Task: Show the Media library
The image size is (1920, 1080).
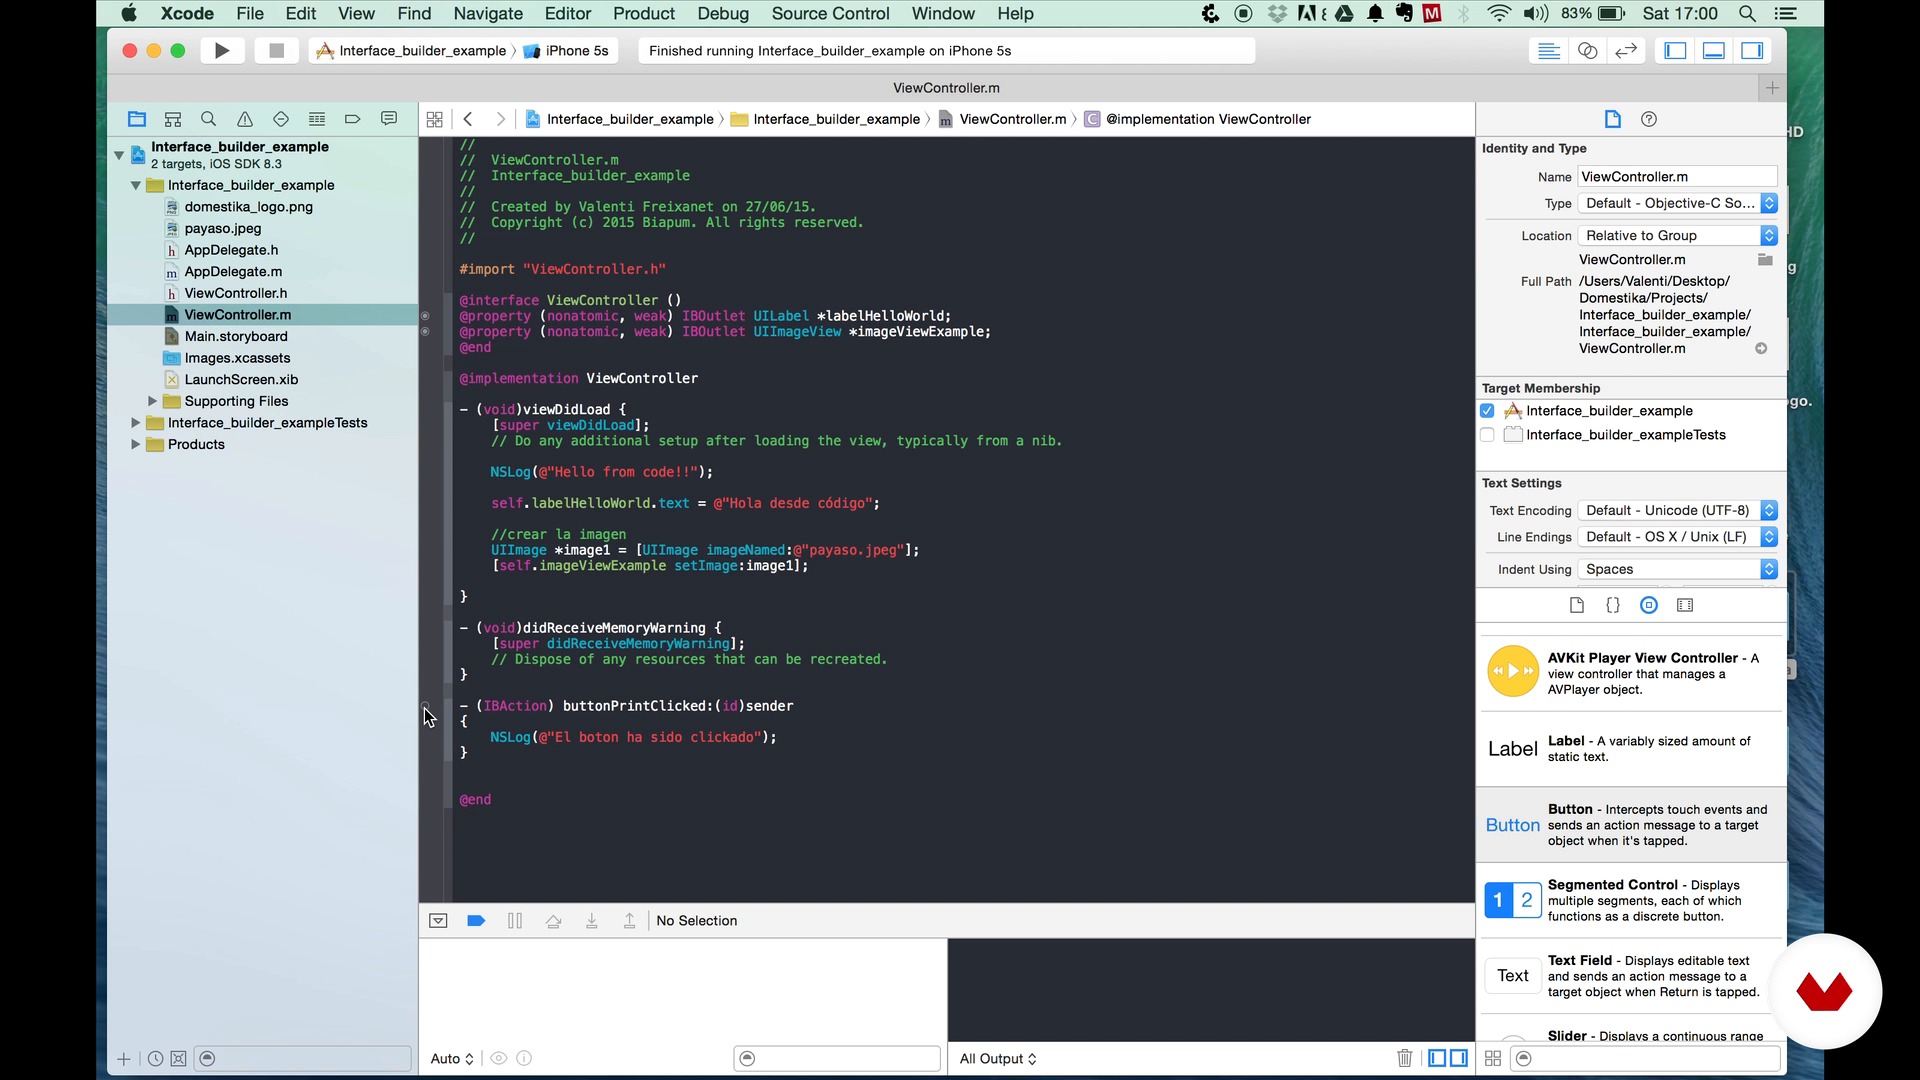Action: [x=1685, y=605]
